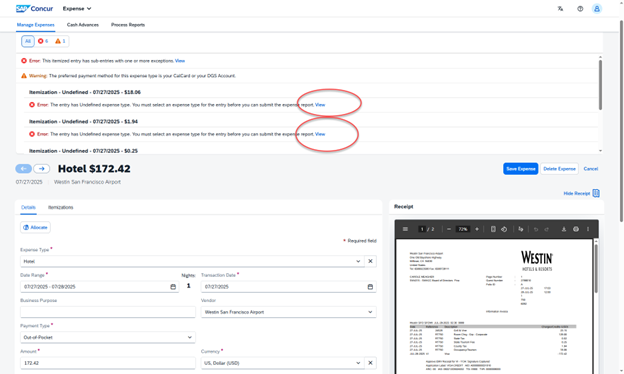
Task: Click the Cancel link
Action: point(591,169)
